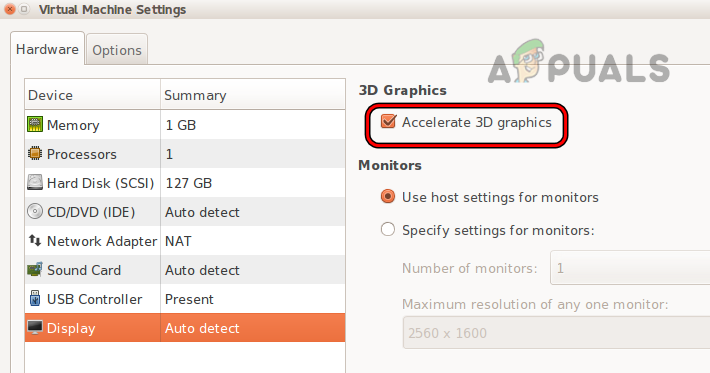
Task: Disable Accelerate 3D graphics checkbox
Action: tap(388, 121)
